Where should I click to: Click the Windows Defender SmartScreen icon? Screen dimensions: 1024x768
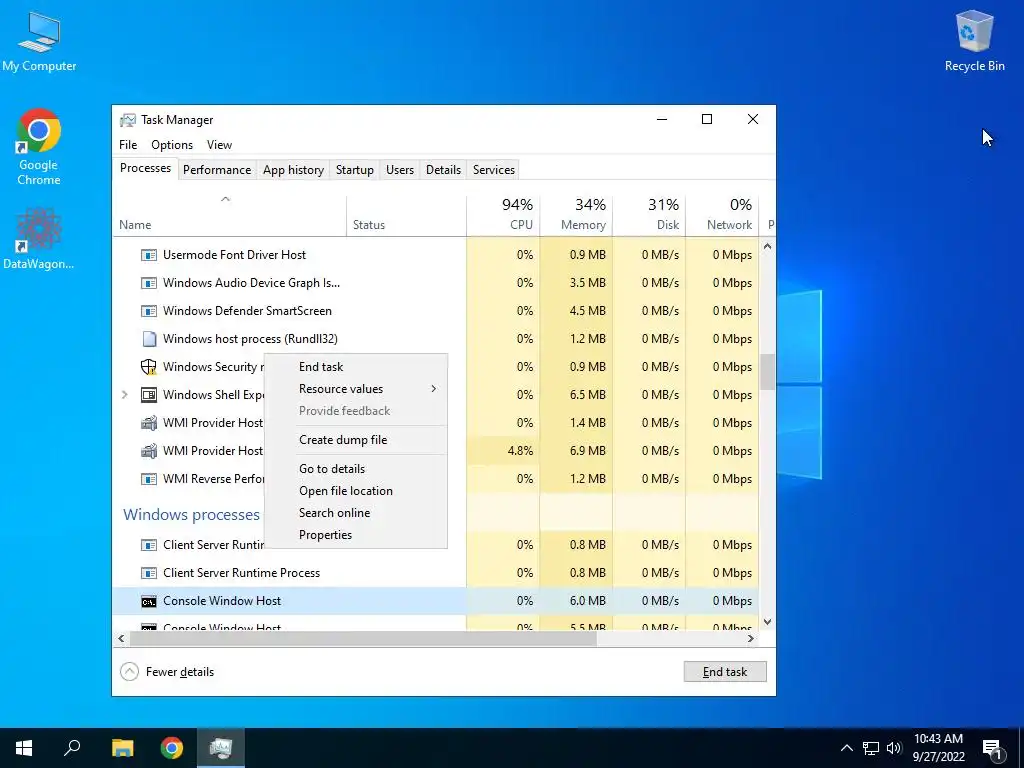click(149, 311)
